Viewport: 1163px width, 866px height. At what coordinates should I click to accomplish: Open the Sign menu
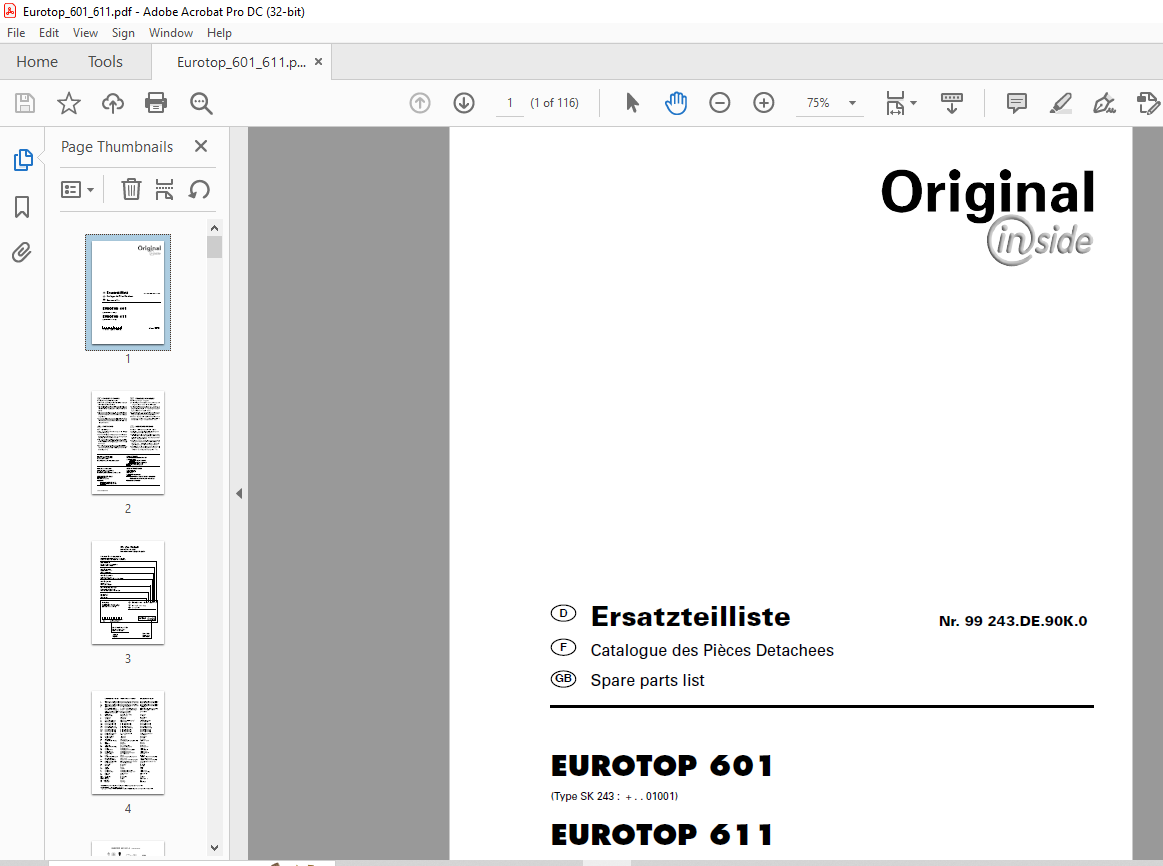pos(123,33)
